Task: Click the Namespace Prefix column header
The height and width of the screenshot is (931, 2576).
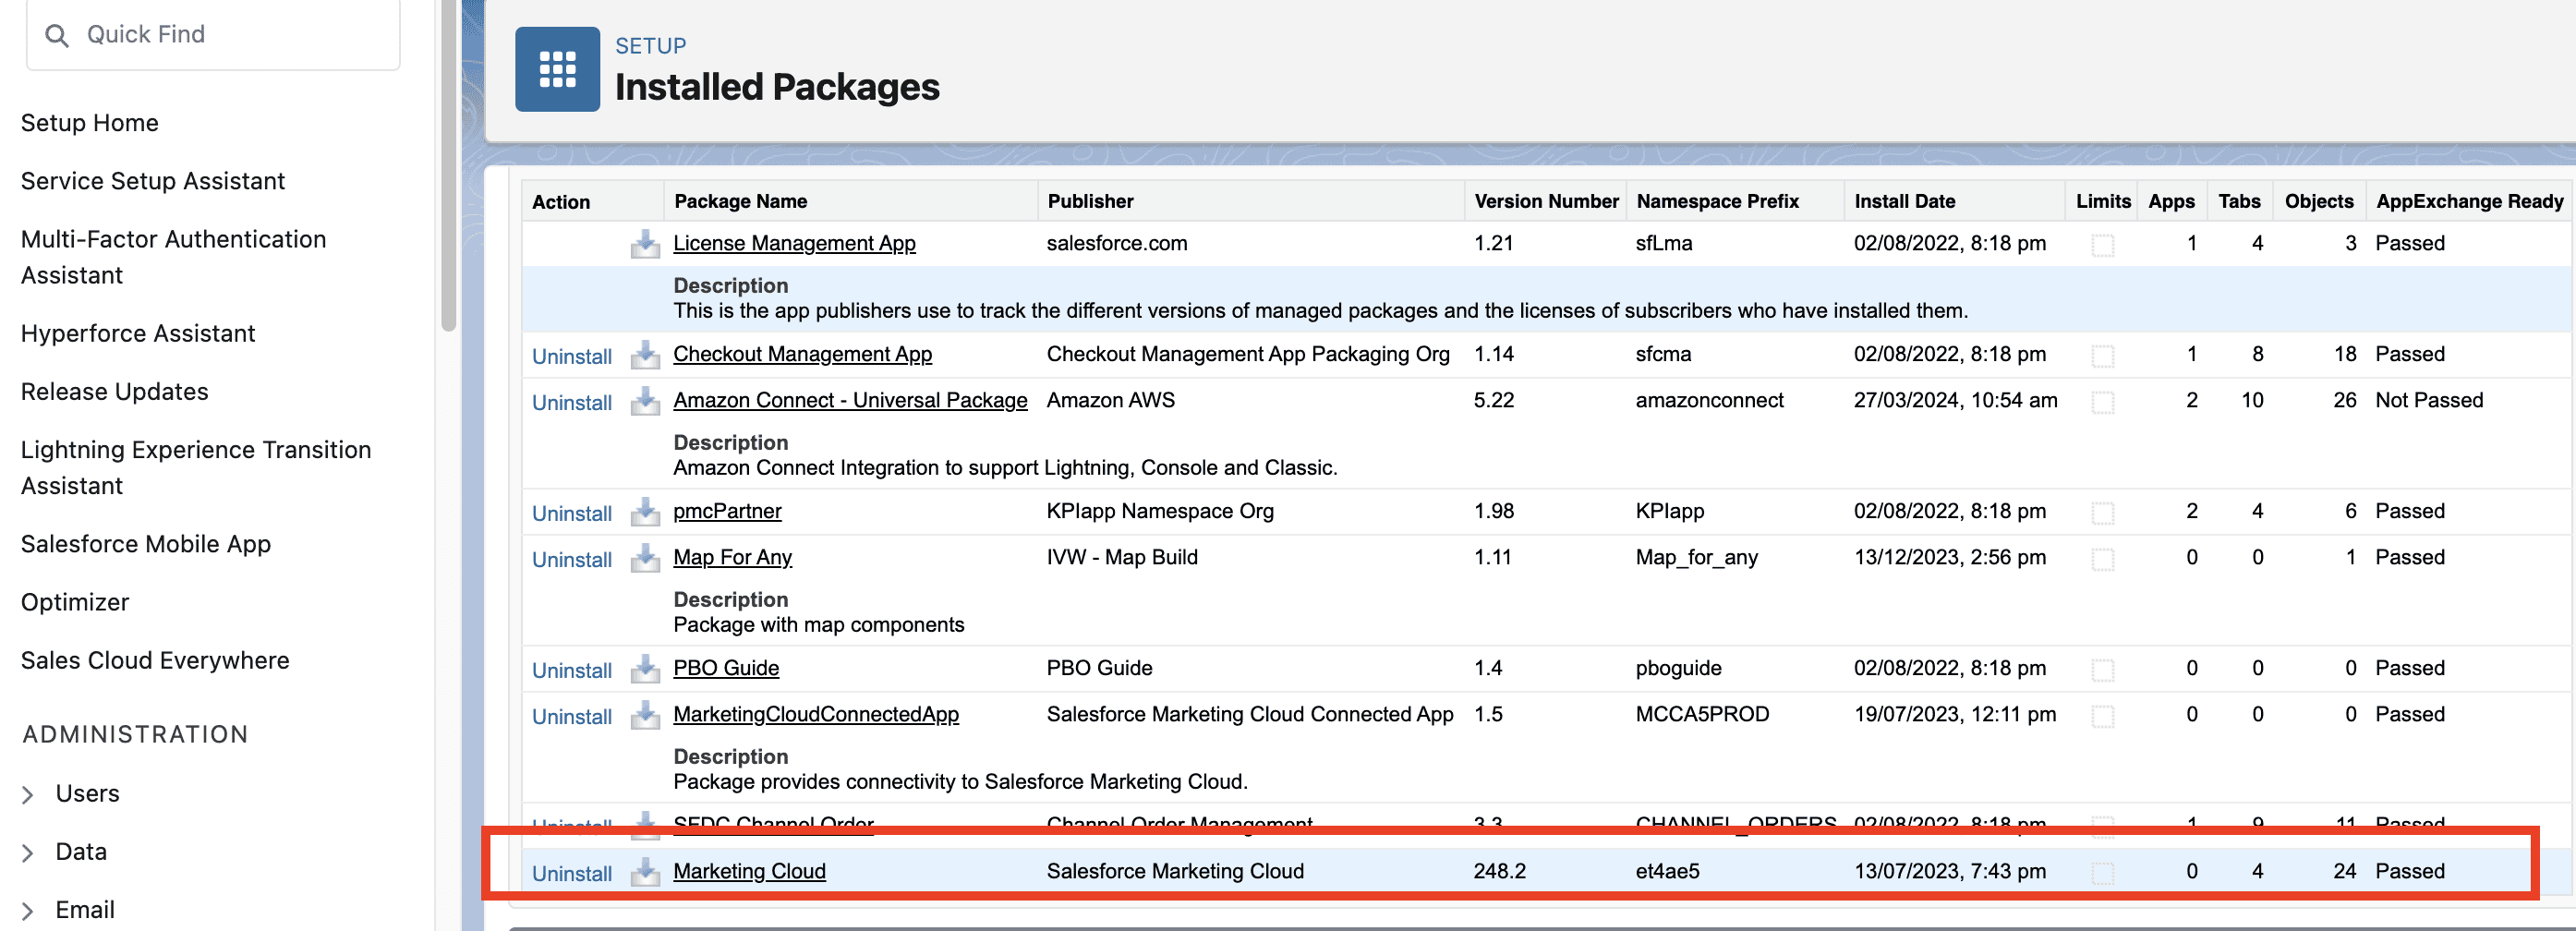Action: [1717, 201]
